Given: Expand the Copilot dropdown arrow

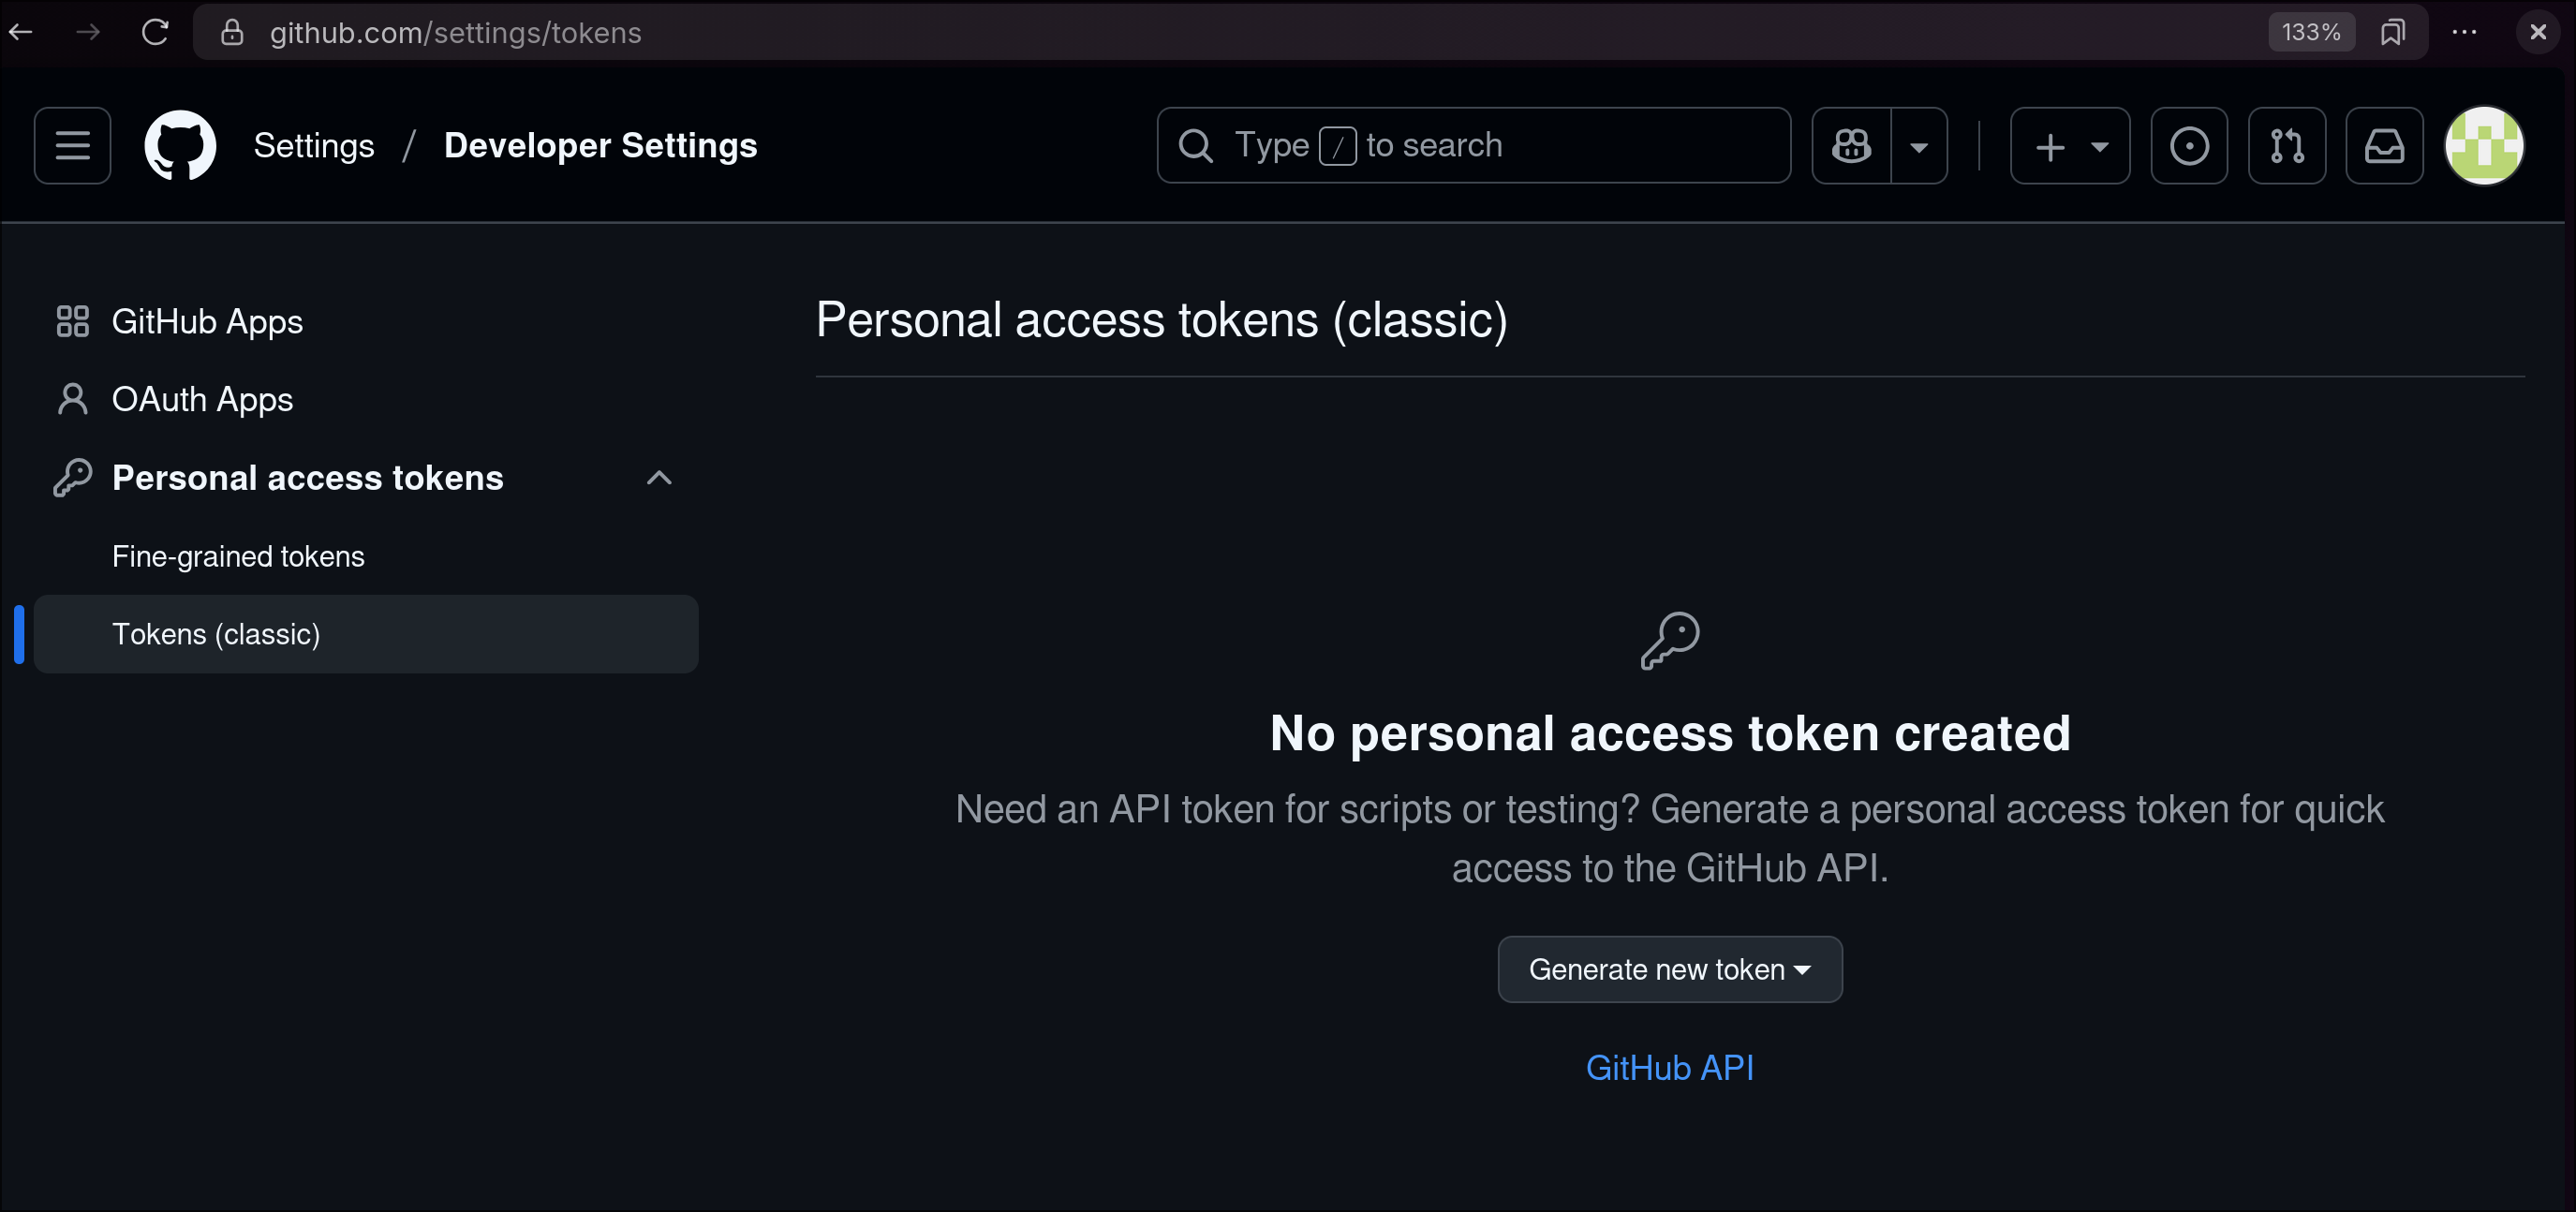Looking at the screenshot, I should pyautogui.click(x=1918, y=146).
